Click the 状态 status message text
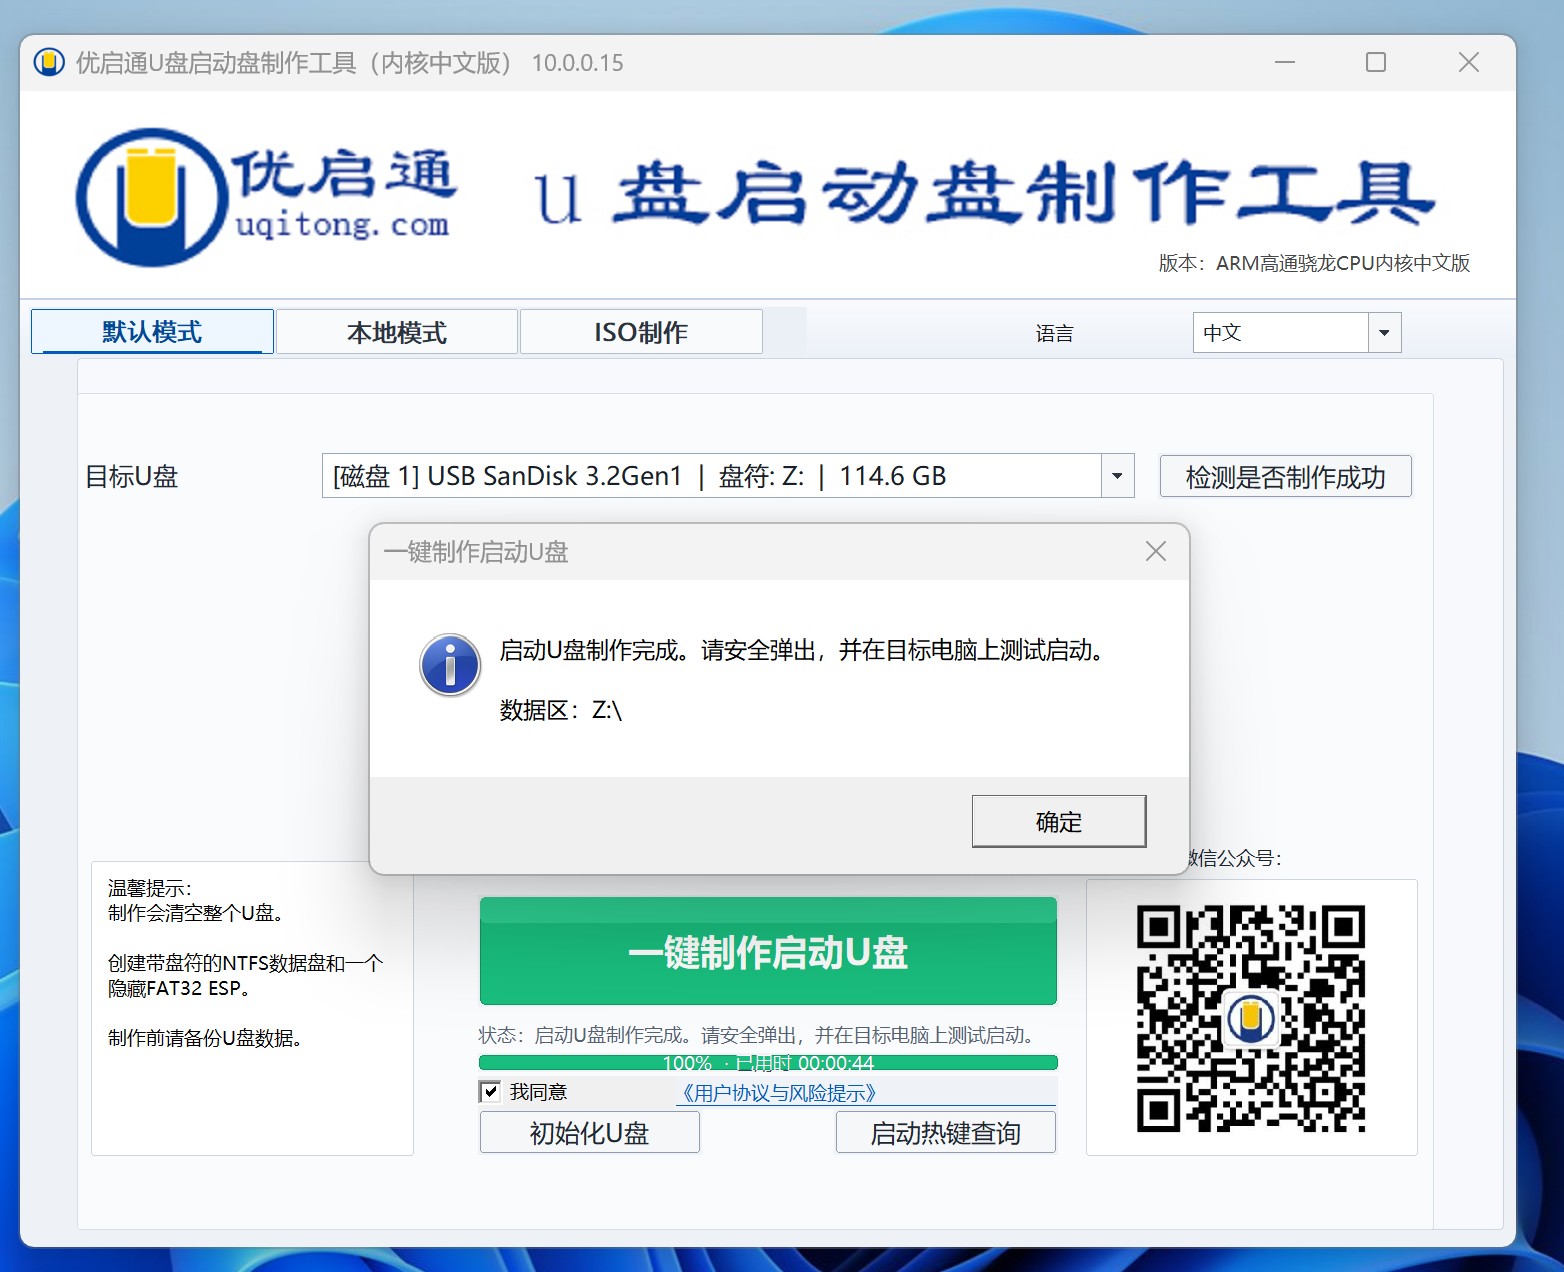The width and height of the screenshot is (1564, 1272). tap(757, 1035)
